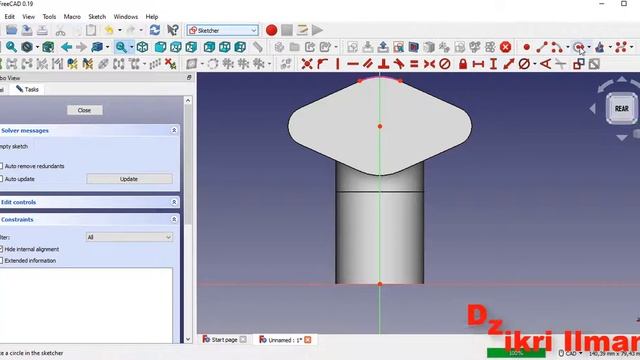
Task: Toggle driving/reference constraint icon
Action: click(x=578, y=64)
